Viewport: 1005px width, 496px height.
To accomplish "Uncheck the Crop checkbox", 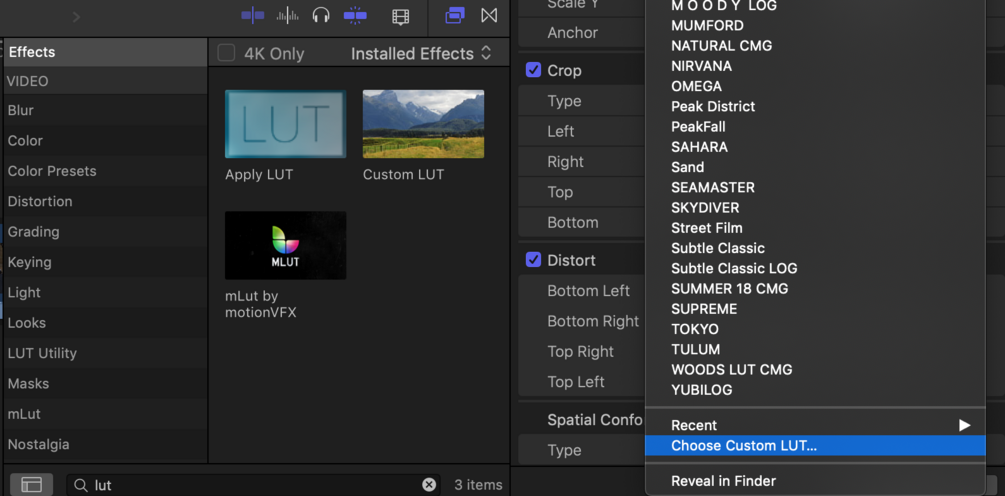I will (533, 70).
